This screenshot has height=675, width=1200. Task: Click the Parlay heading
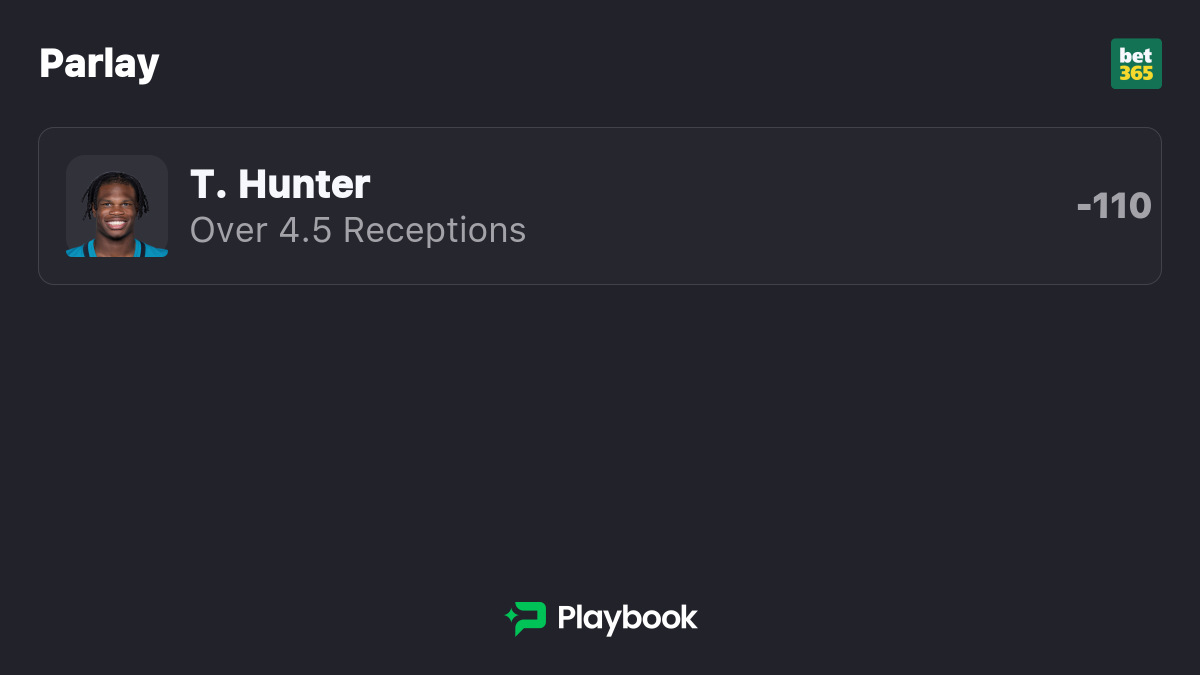(x=99, y=64)
